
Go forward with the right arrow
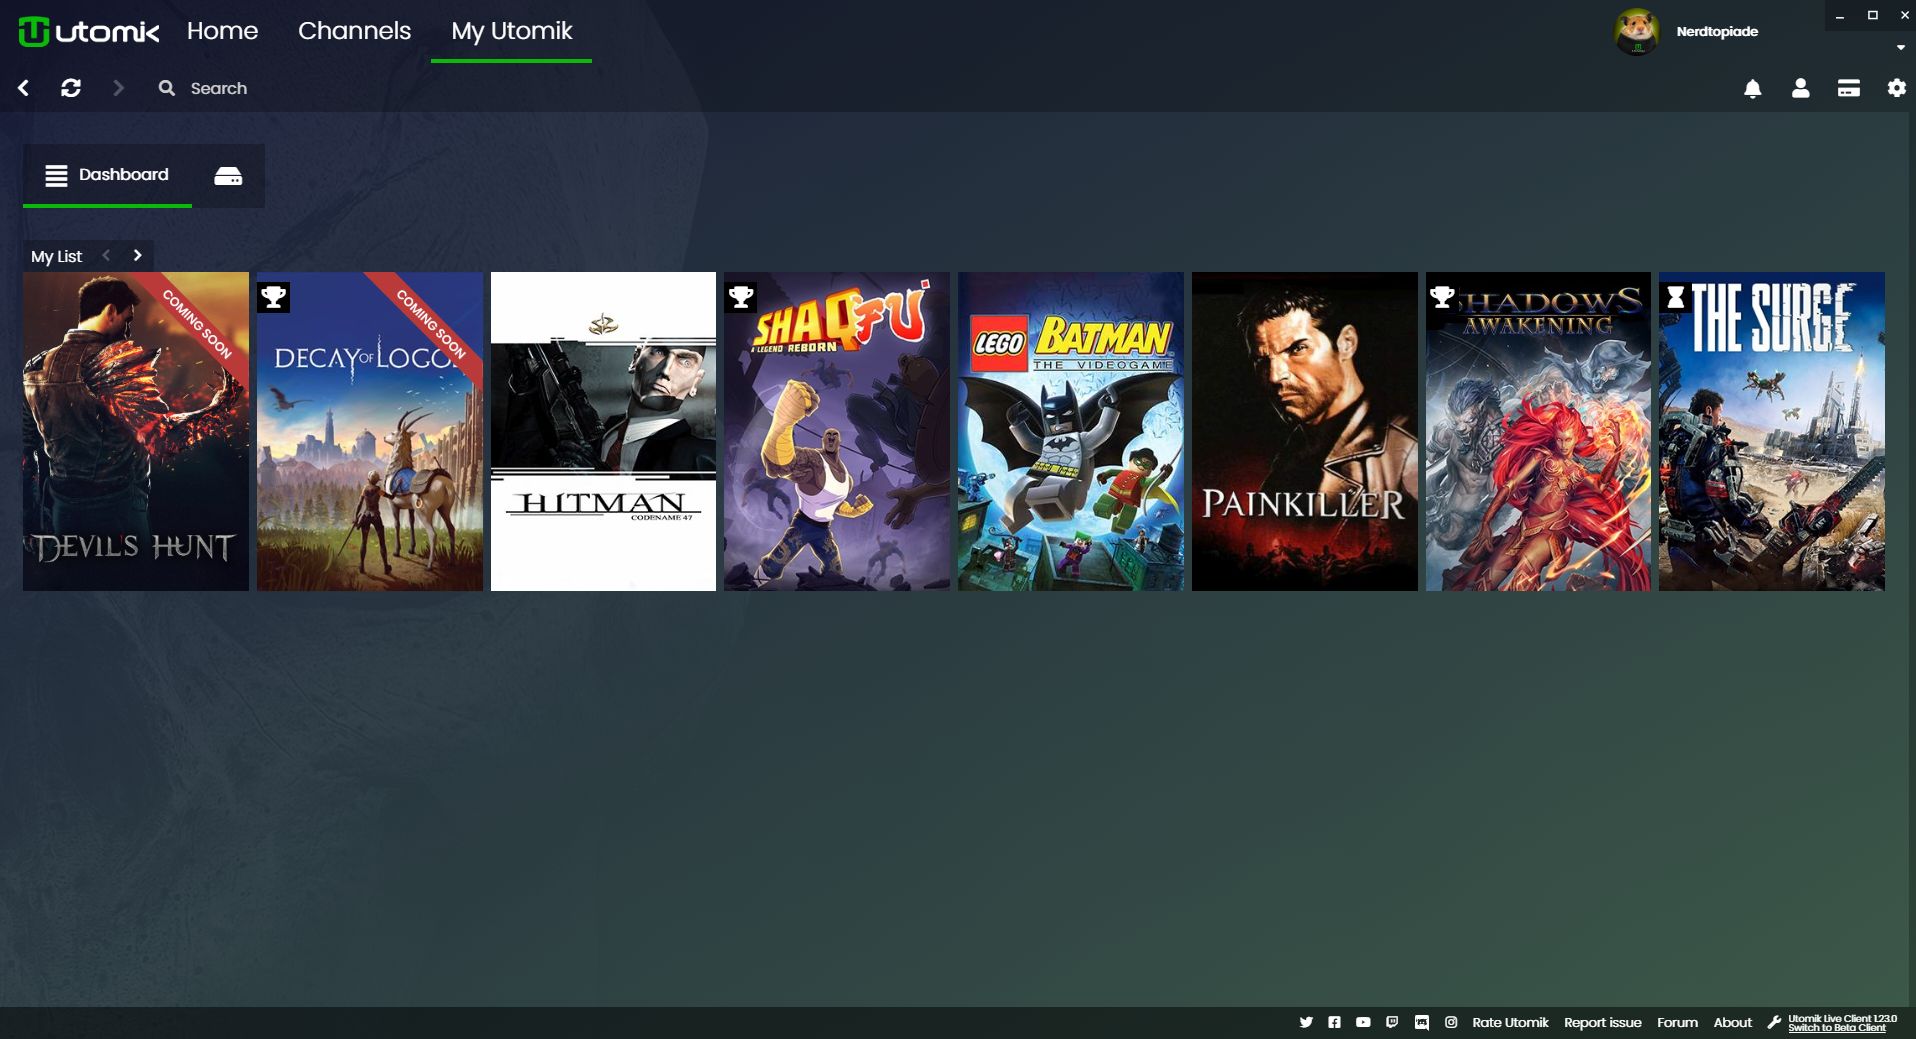pos(118,88)
